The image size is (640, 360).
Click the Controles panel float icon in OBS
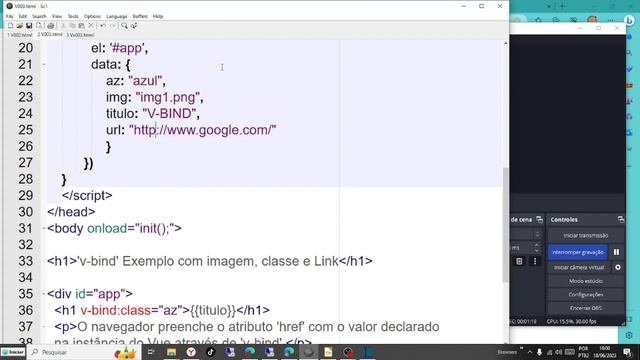(x=621, y=220)
